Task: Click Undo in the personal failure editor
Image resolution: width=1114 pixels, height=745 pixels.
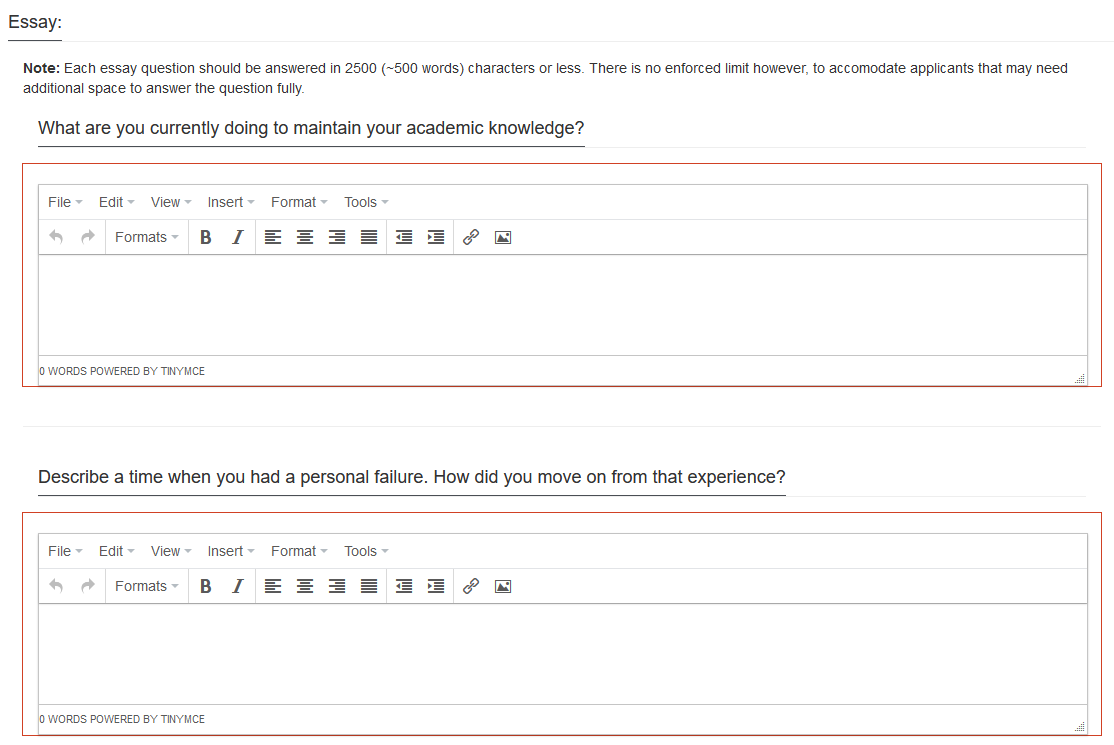Action: tap(56, 586)
